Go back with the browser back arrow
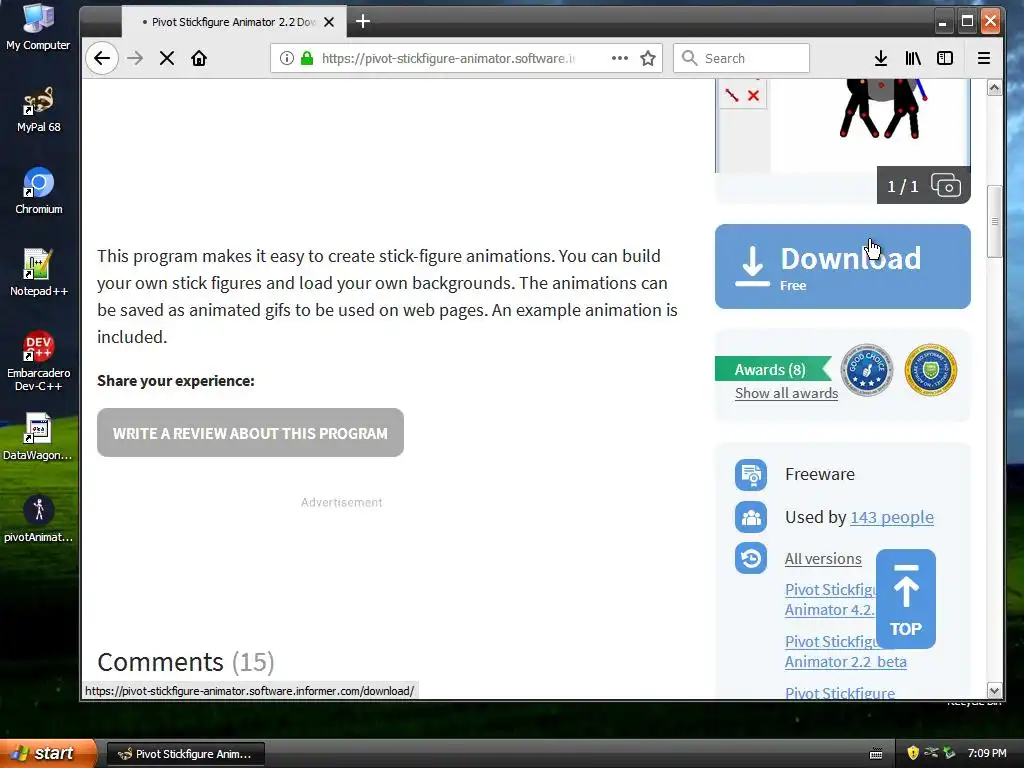The height and width of the screenshot is (768, 1024). click(x=102, y=58)
